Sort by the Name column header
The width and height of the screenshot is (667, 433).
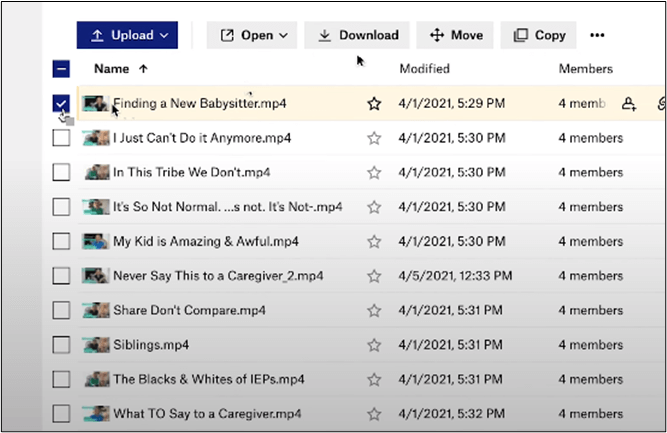(112, 69)
